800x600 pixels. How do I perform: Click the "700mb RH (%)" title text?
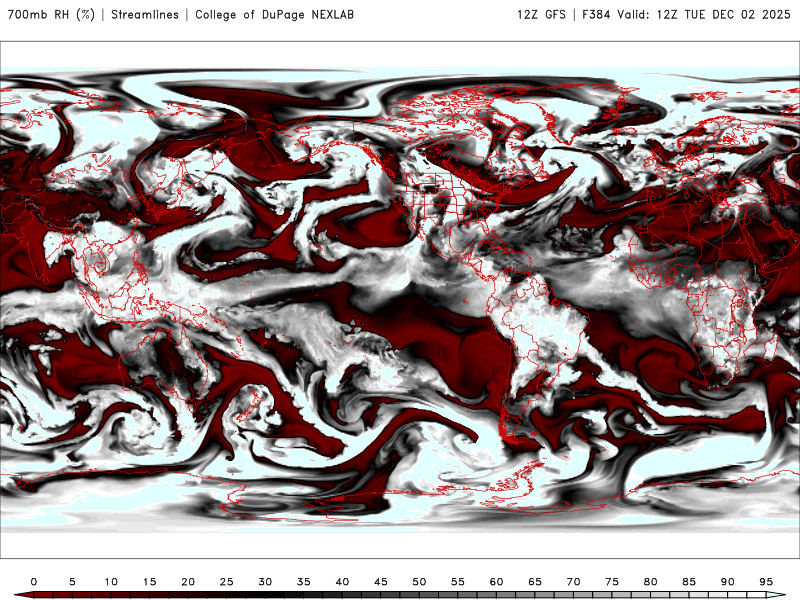[x=51, y=14]
